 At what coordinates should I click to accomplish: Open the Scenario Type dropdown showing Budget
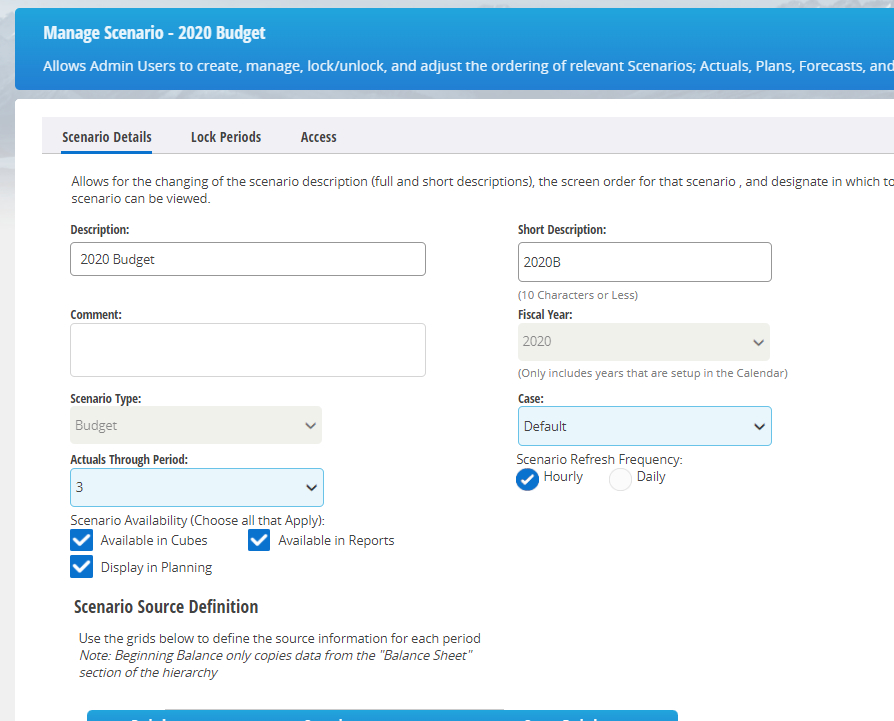196,425
